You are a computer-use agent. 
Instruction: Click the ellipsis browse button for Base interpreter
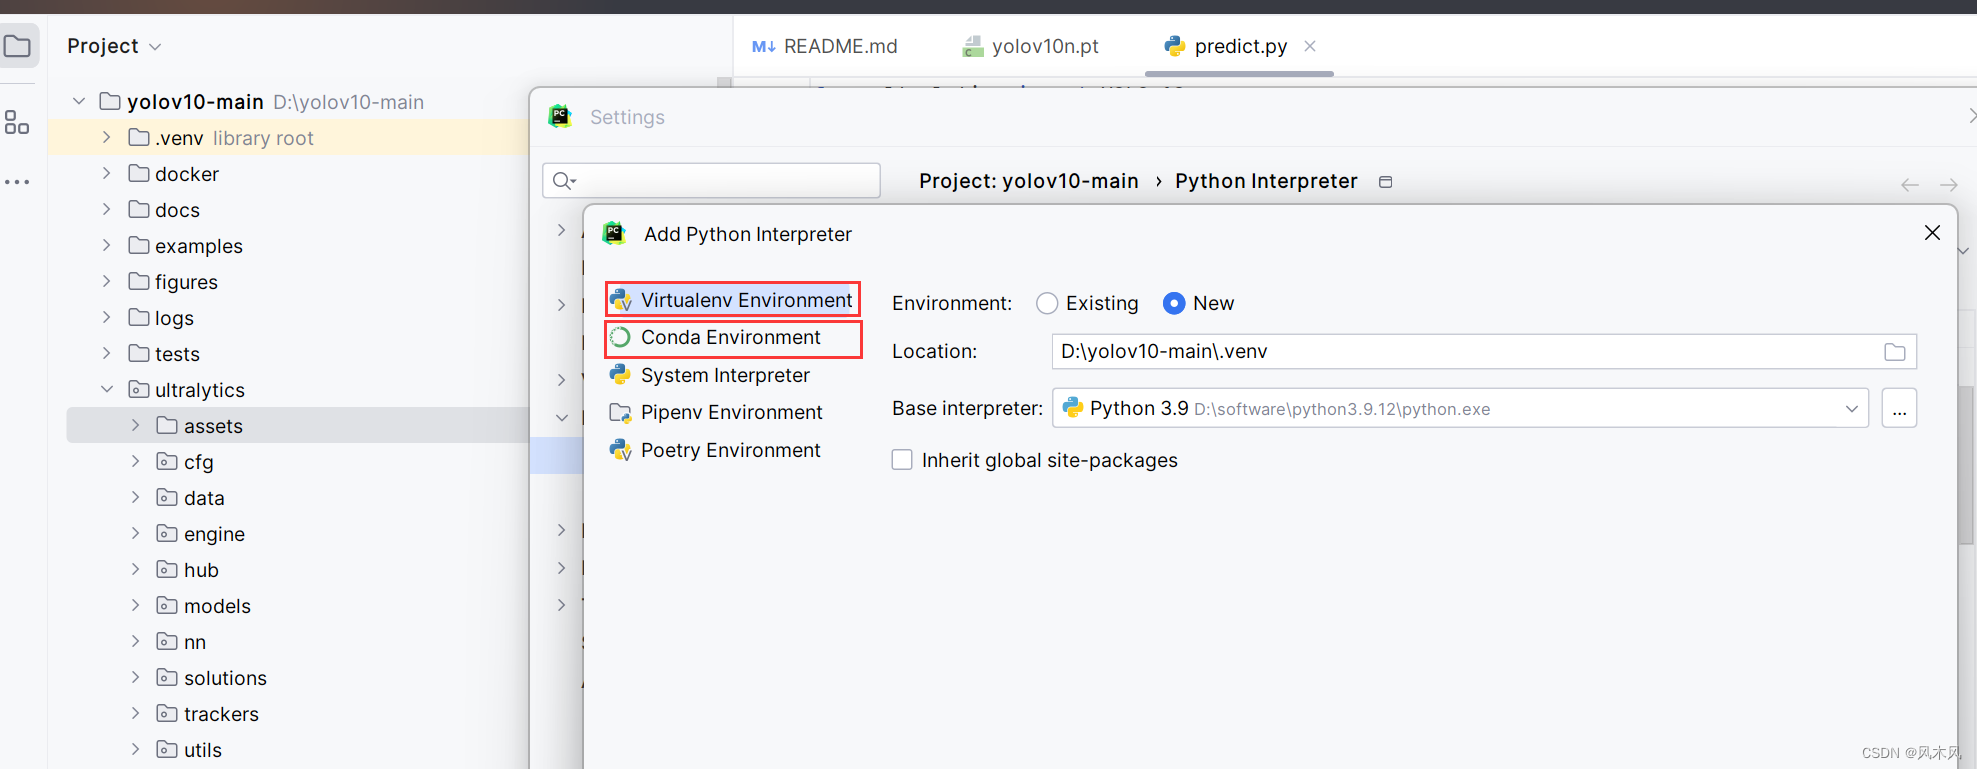(x=1899, y=409)
